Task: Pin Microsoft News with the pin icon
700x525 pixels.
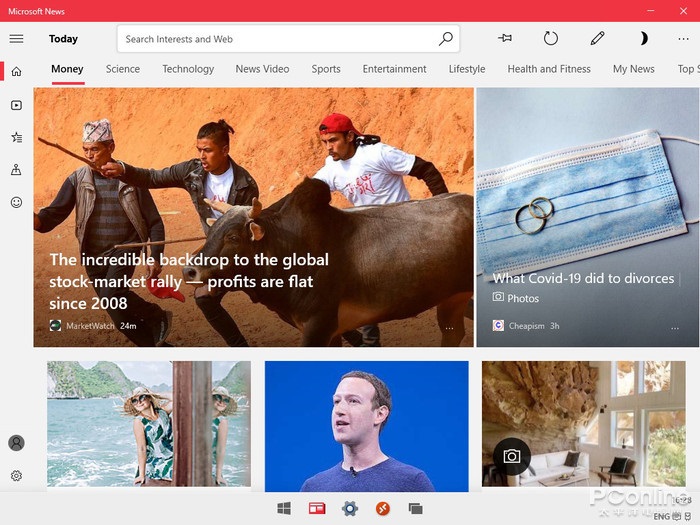Action: pos(505,38)
